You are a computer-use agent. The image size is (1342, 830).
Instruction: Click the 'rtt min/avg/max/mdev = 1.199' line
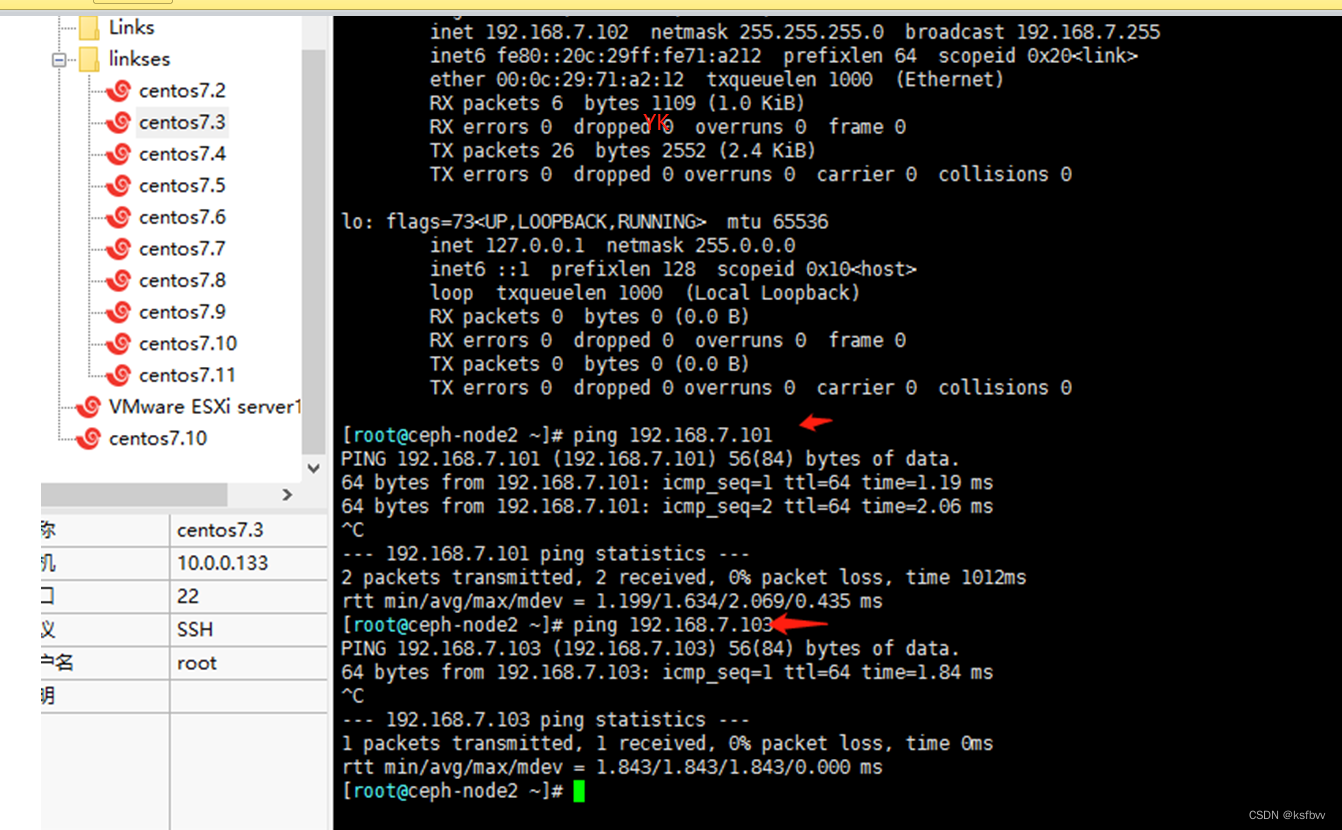(x=612, y=602)
